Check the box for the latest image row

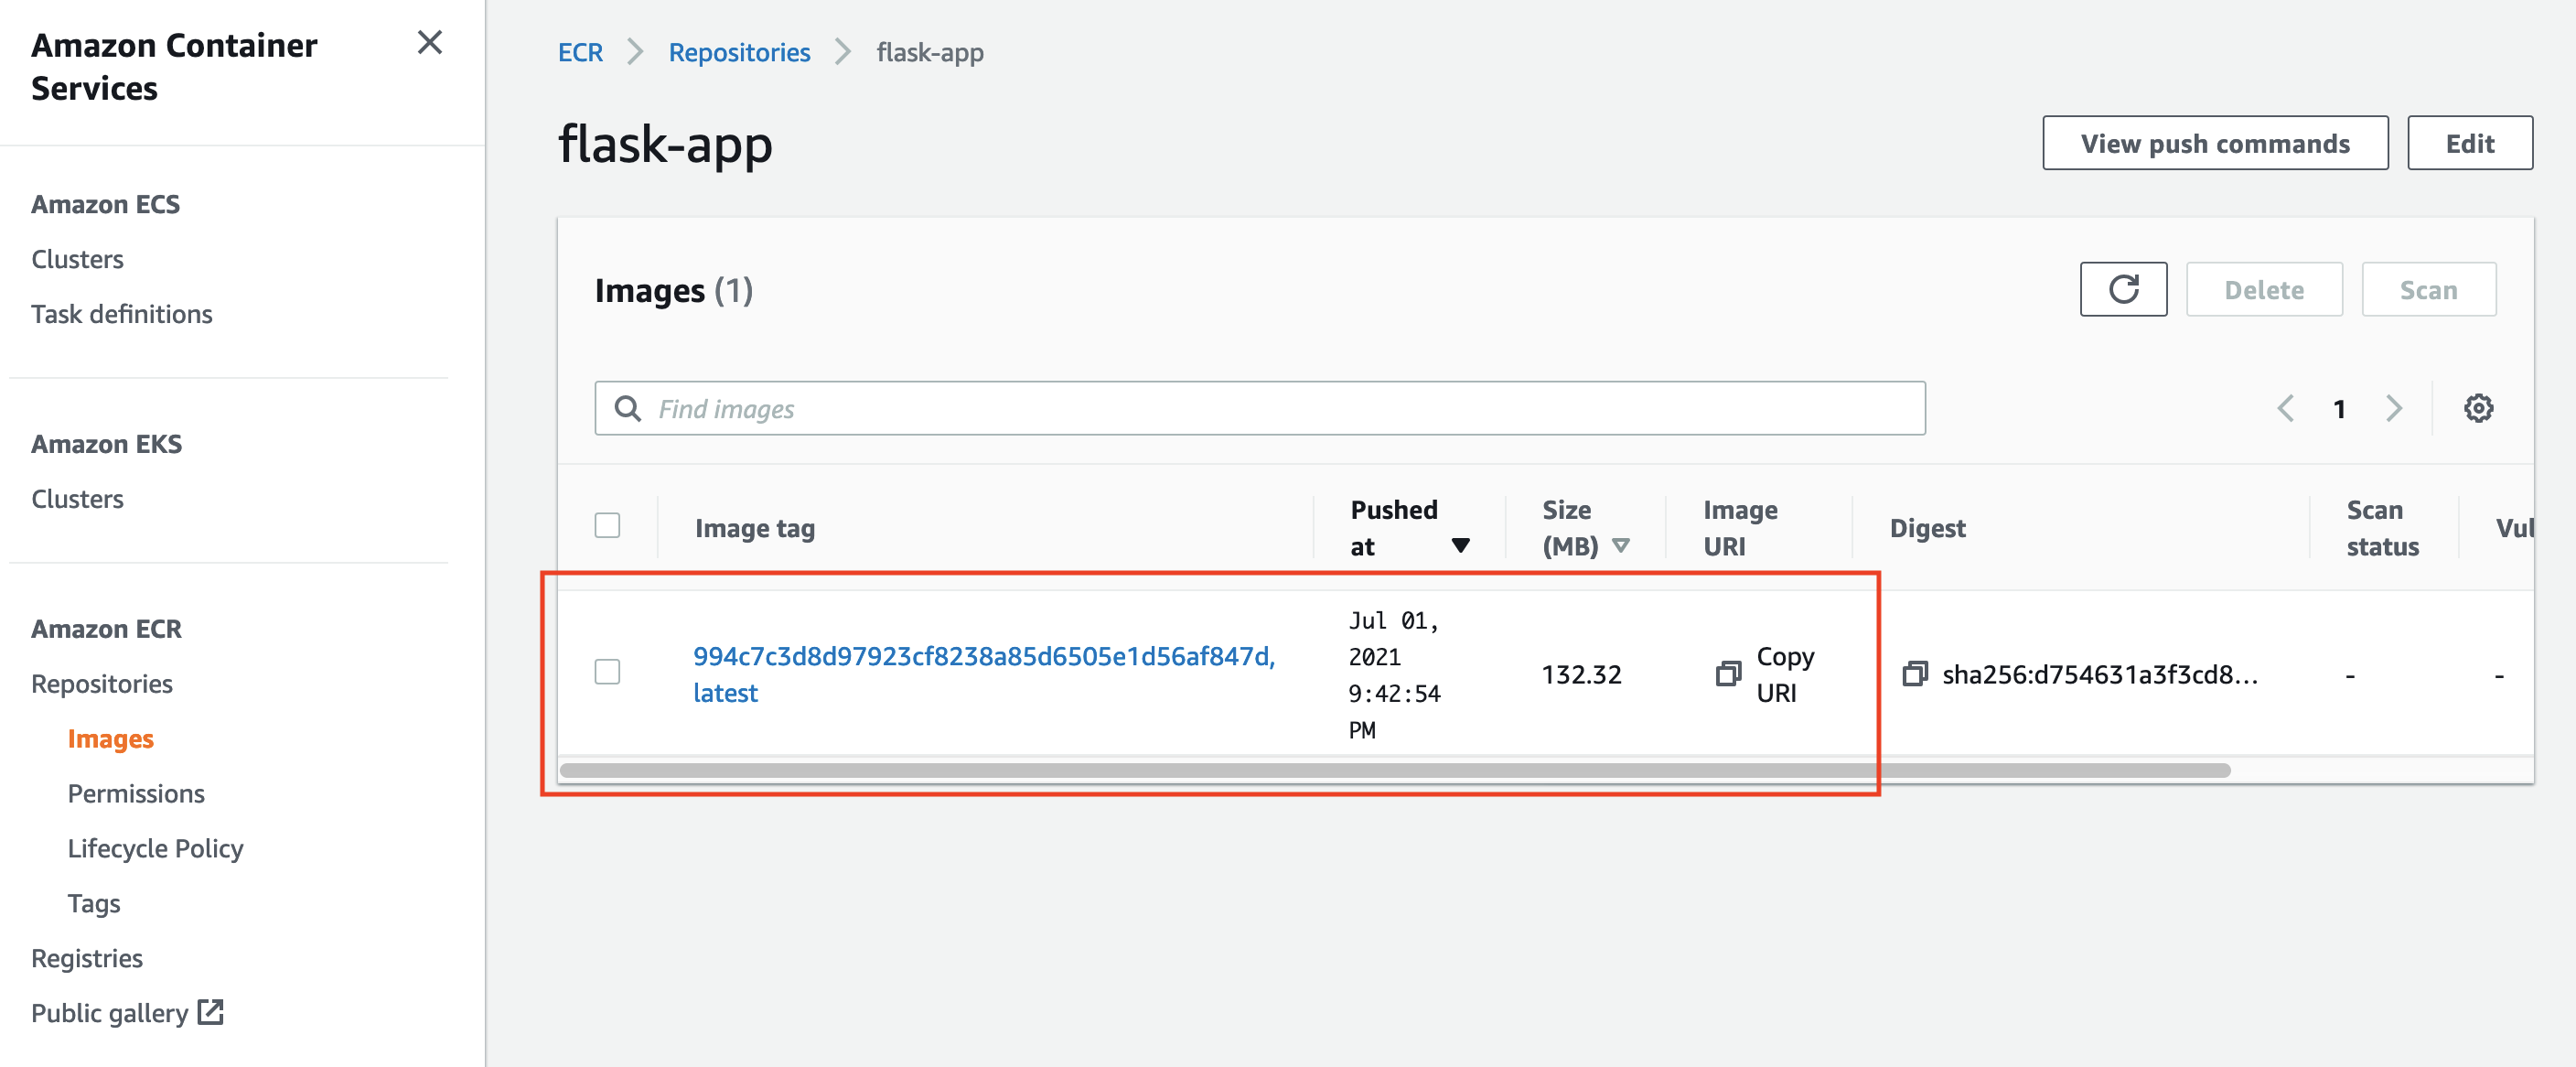(x=607, y=672)
